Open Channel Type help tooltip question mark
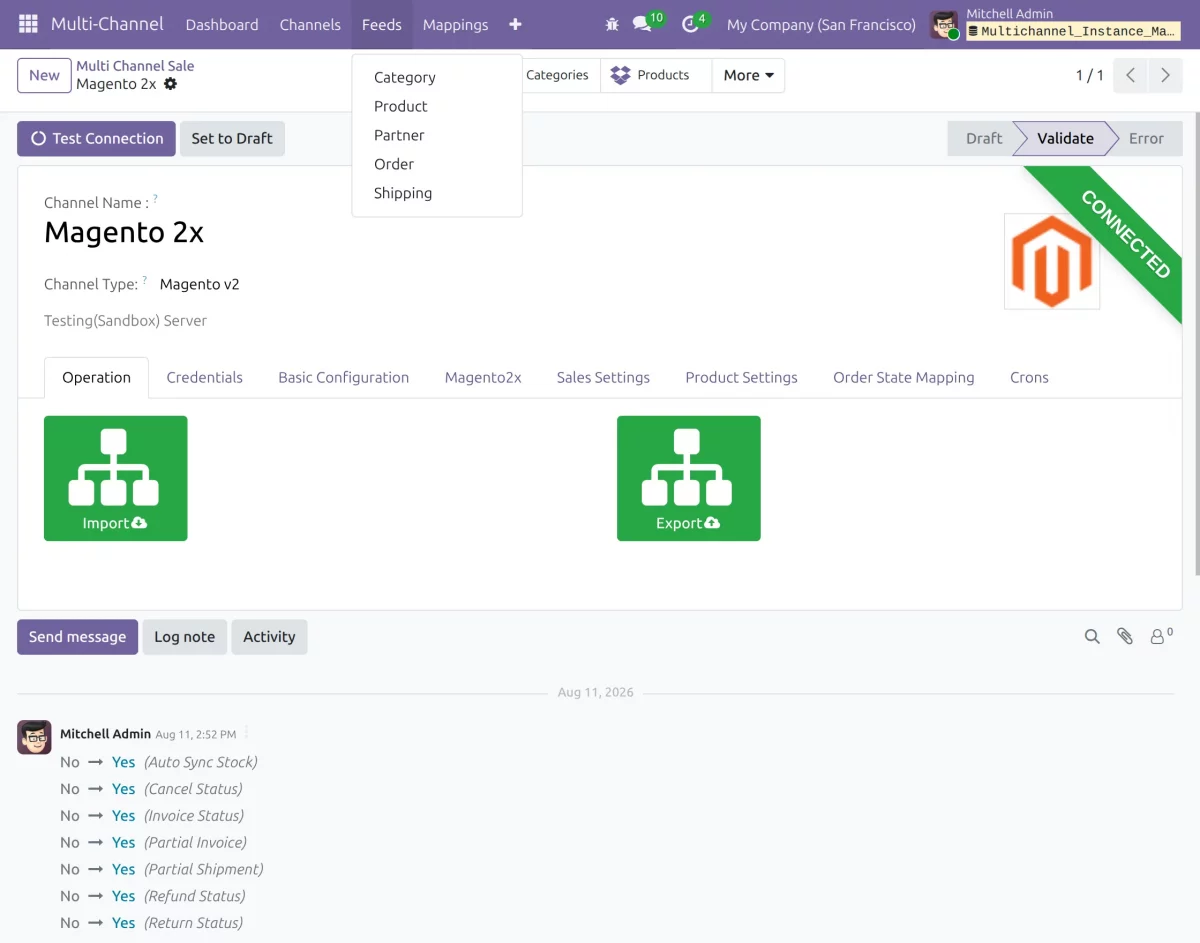The width and height of the screenshot is (1200, 943). click(x=145, y=281)
